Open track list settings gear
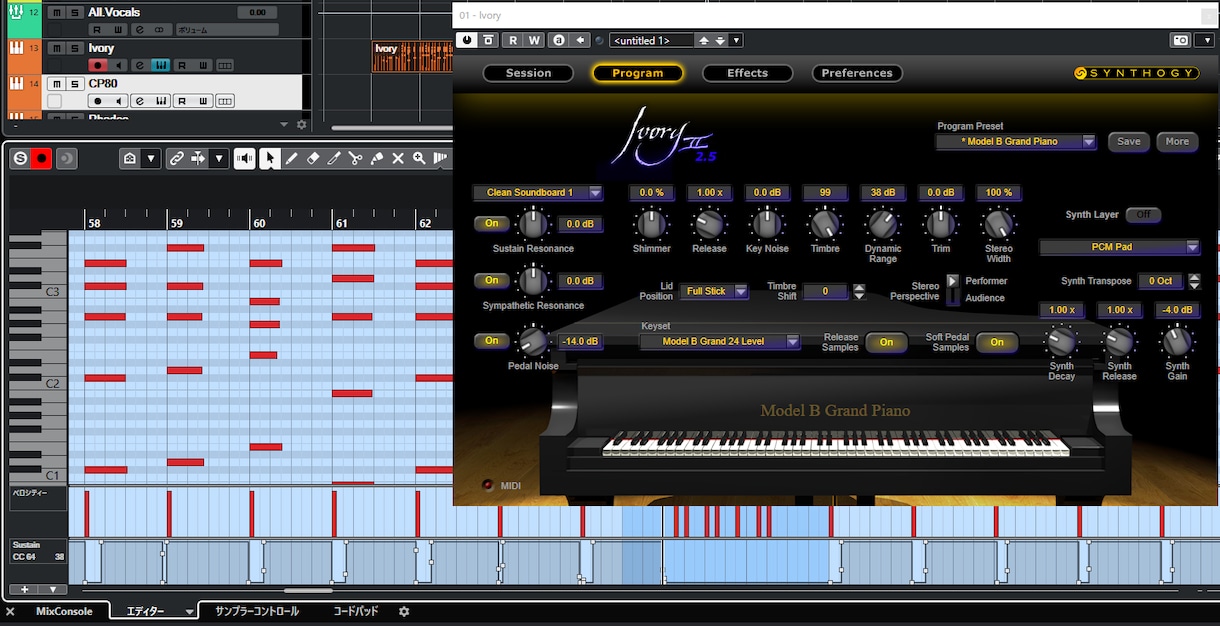The height and width of the screenshot is (626, 1220). pyautogui.click(x=302, y=125)
